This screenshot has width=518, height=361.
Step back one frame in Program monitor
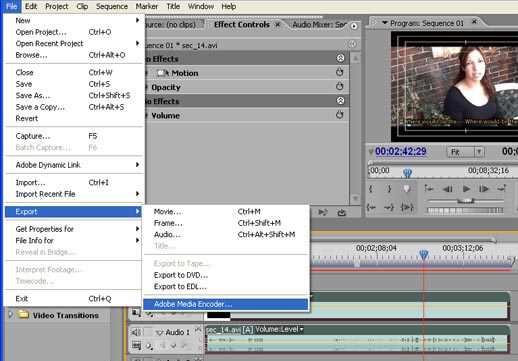(x=447, y=189)
